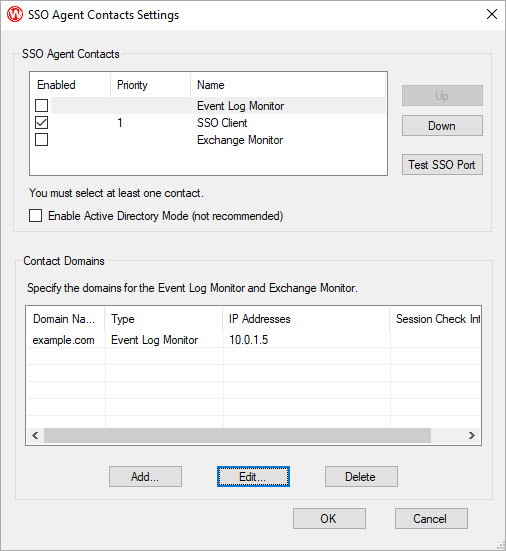Image resolution: width=506 pixels, height=551 pixels.
Task: Click priority value 1 for SSO Client
Action: [x=120, y=123]
